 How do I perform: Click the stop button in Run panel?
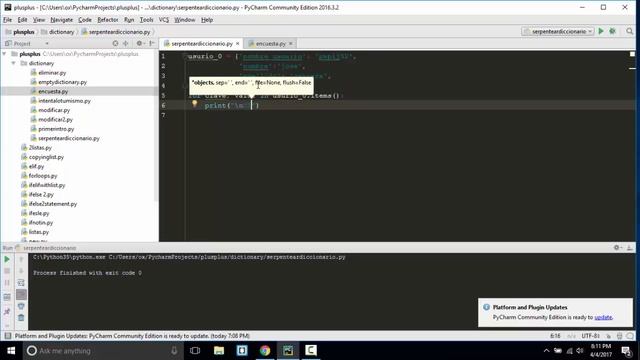point(7,271)
